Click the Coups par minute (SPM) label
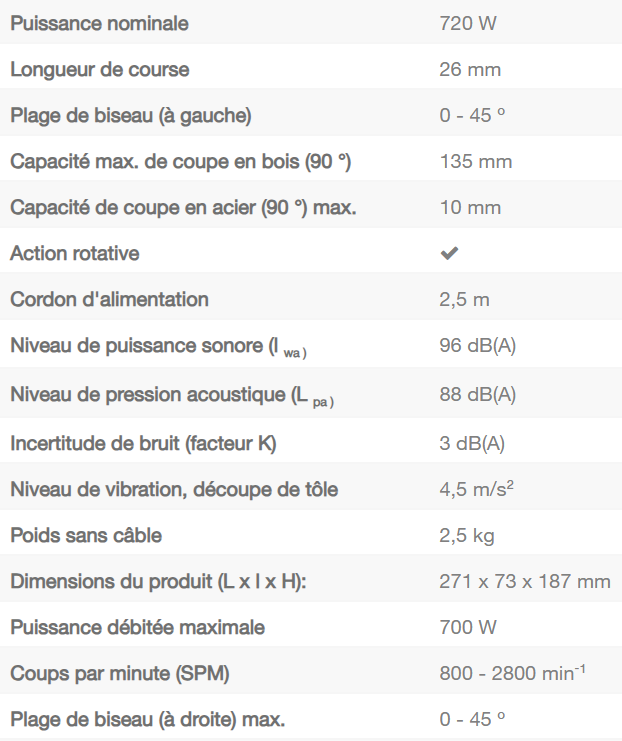 (120, 673)
